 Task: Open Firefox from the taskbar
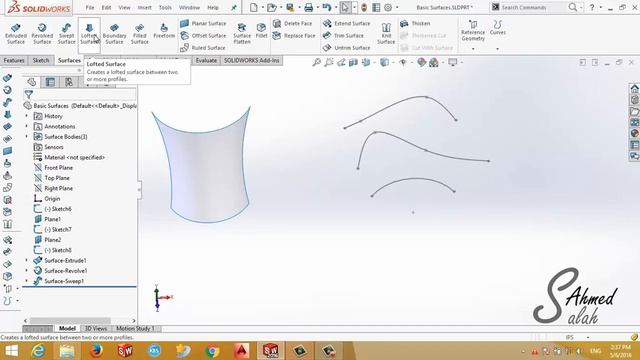click(x=96, y=351)
